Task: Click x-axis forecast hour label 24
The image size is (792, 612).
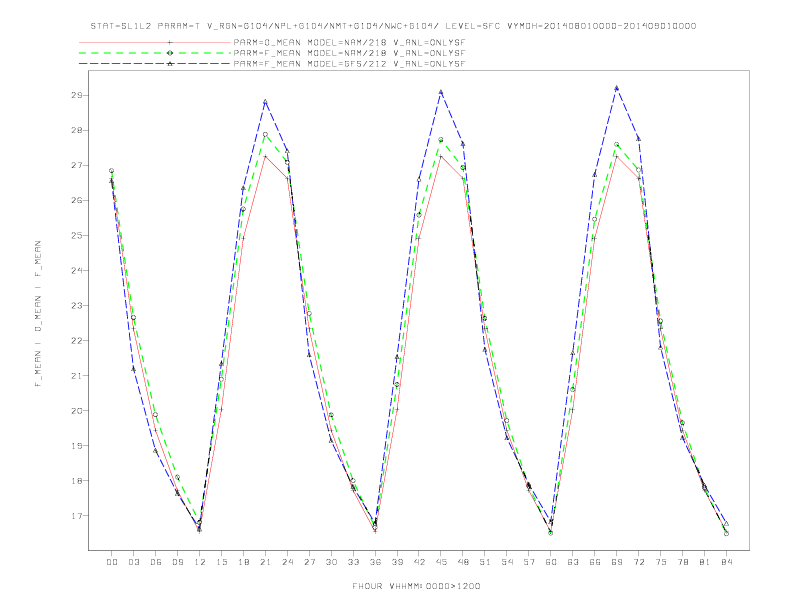Action: tap(287, 562)
